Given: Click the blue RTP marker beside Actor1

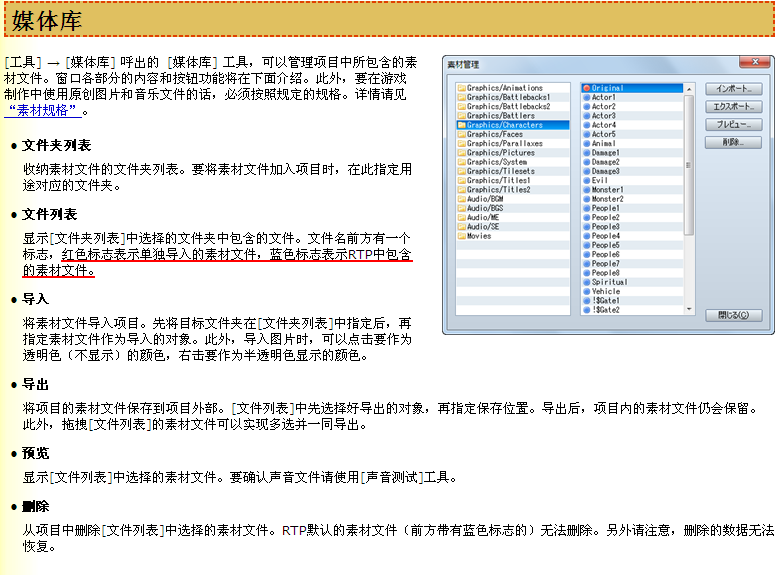Looking at the screenshot, I should tap(586, 97).
